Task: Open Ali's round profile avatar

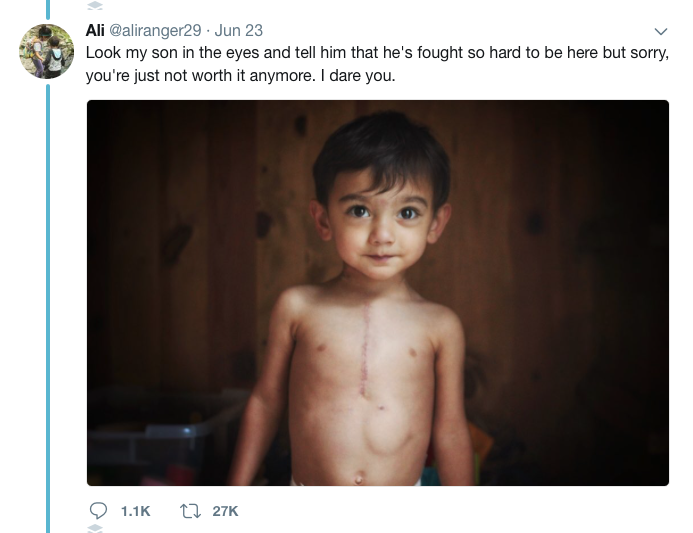Action: tap(46, 51)
